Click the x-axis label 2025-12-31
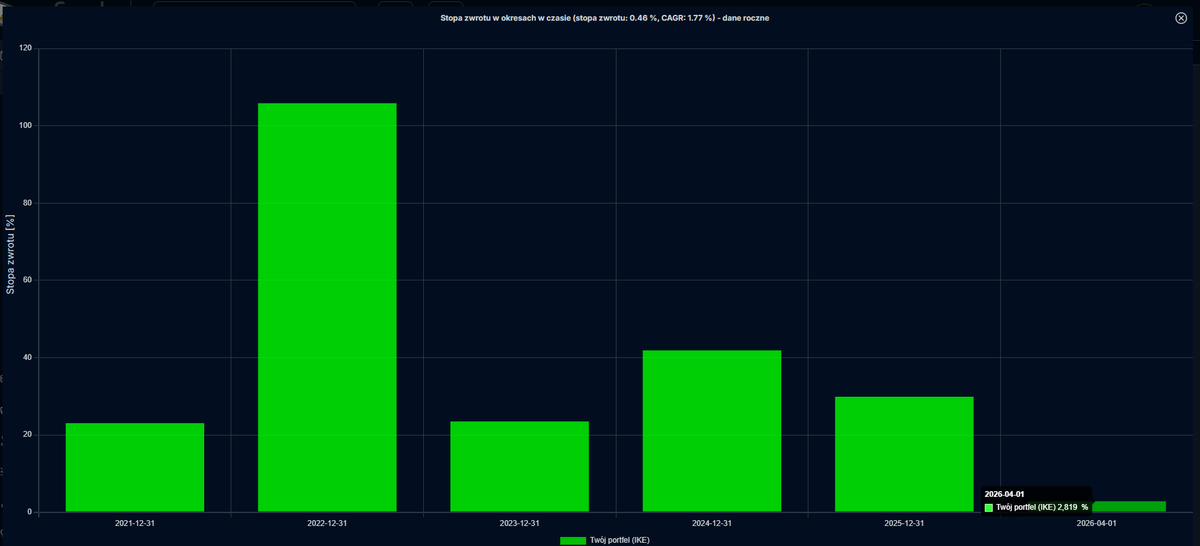Image resolution: width=1200 pixels, height=546 pixels. click(x=904, y=523)
